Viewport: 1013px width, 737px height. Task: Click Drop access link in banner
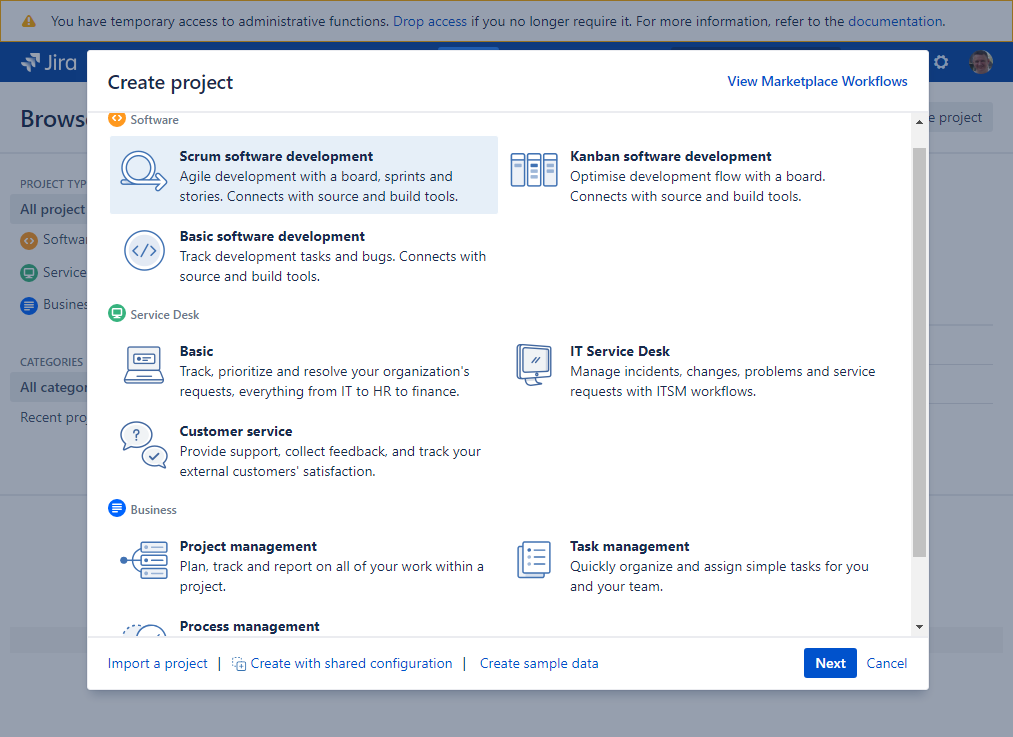(x=430, y=21)
